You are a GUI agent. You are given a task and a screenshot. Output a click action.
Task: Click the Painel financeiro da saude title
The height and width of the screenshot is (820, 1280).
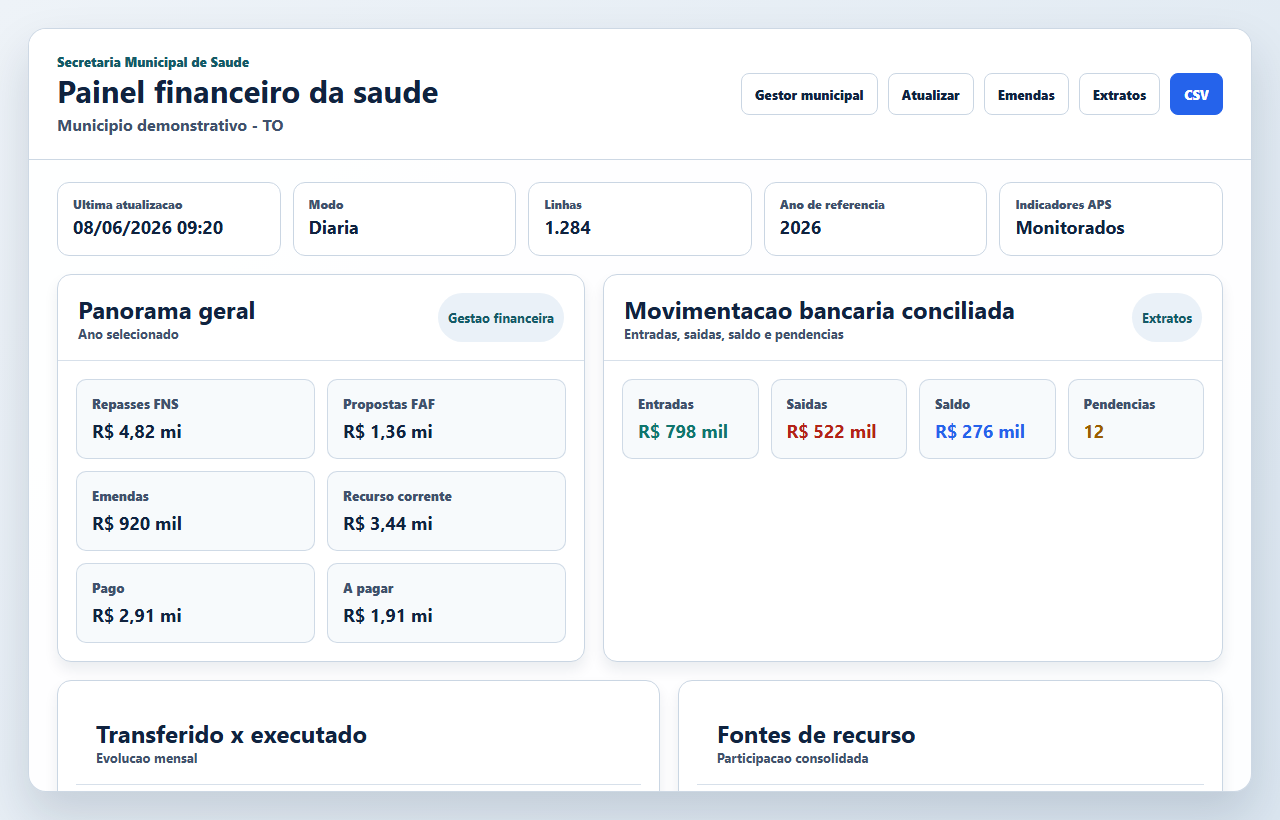pos(248,92)
